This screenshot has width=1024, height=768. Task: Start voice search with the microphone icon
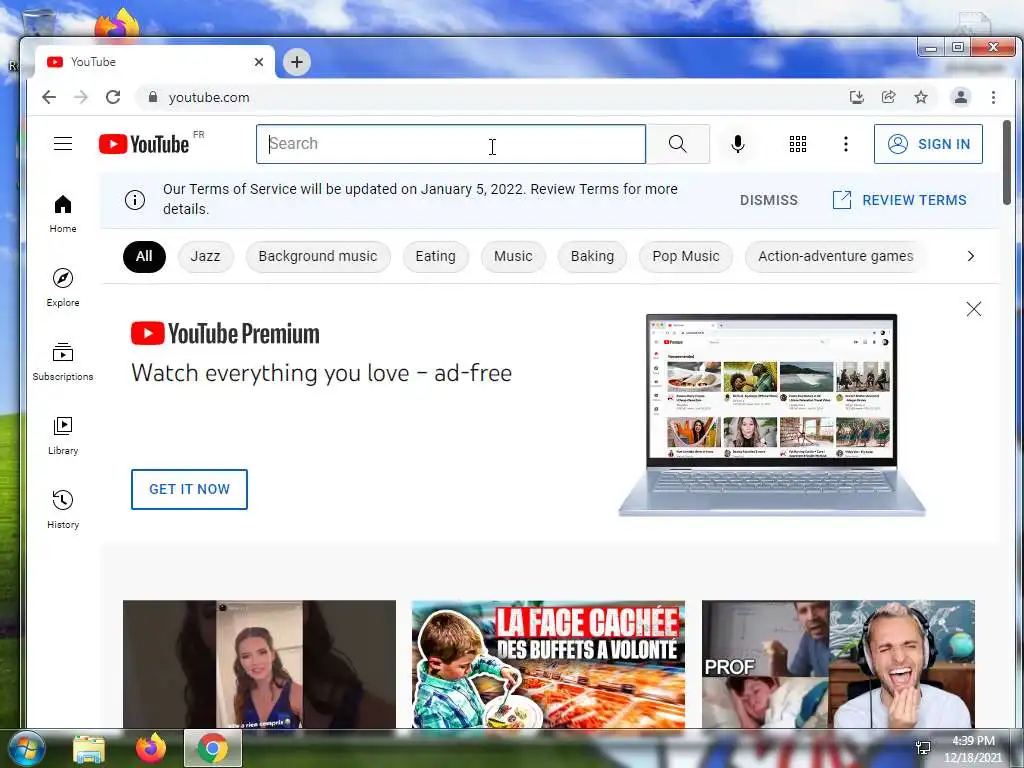(738, 144)
